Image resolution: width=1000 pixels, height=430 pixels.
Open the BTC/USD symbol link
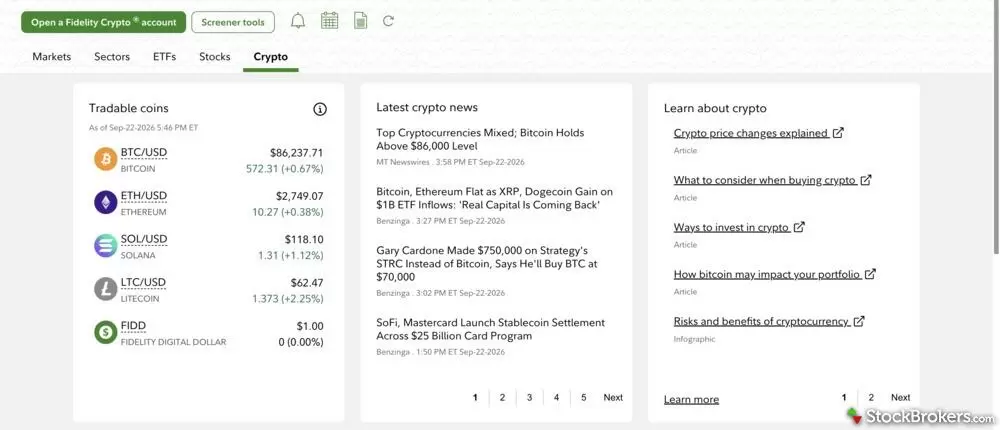[143, 152]
